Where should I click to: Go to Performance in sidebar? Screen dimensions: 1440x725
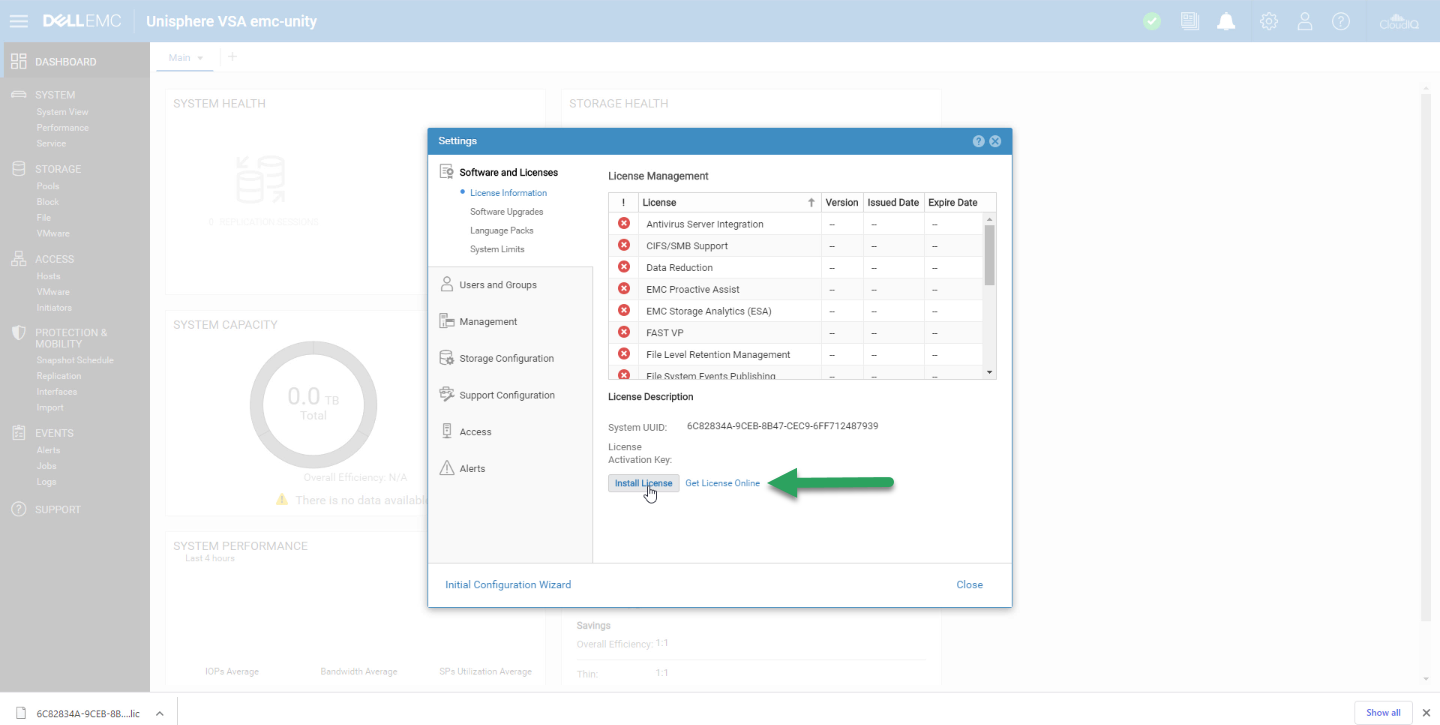point(62,128)
